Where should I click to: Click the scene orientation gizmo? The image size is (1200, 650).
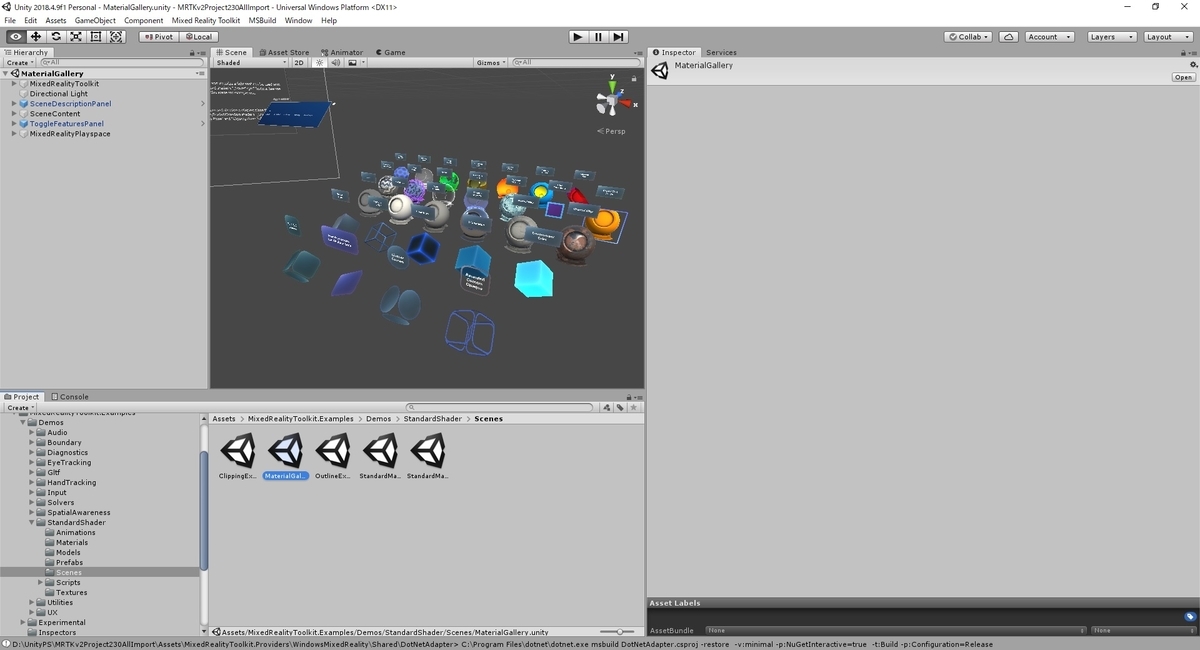612,98
